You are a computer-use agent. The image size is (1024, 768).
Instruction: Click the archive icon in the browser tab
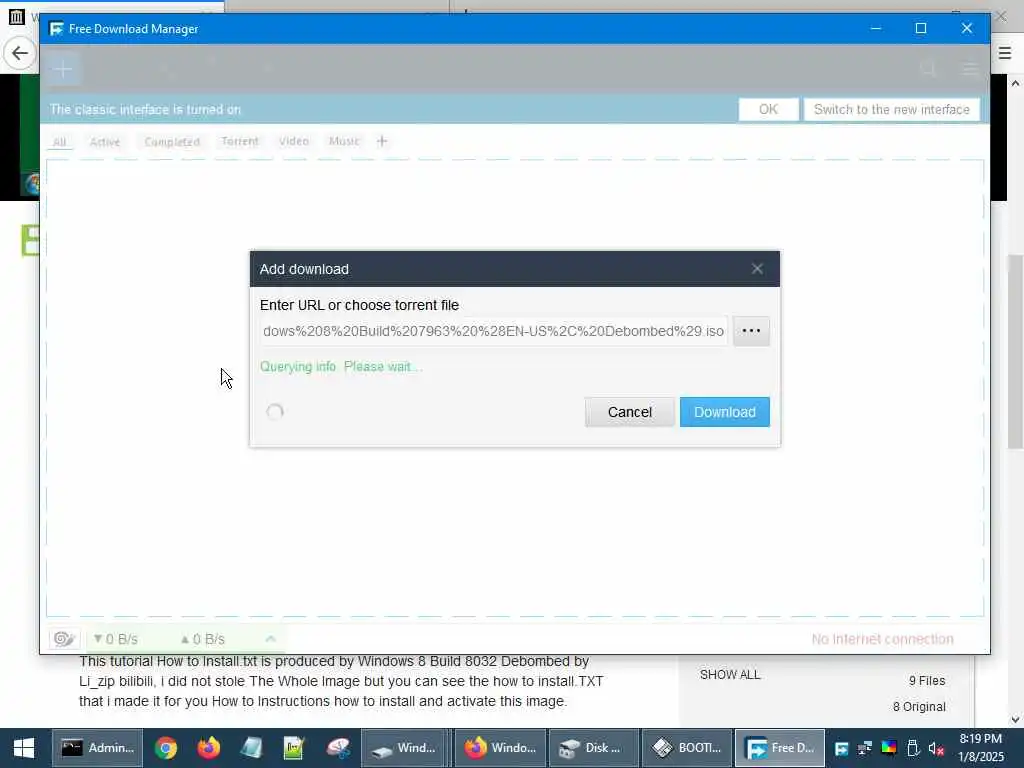point(16,16)
